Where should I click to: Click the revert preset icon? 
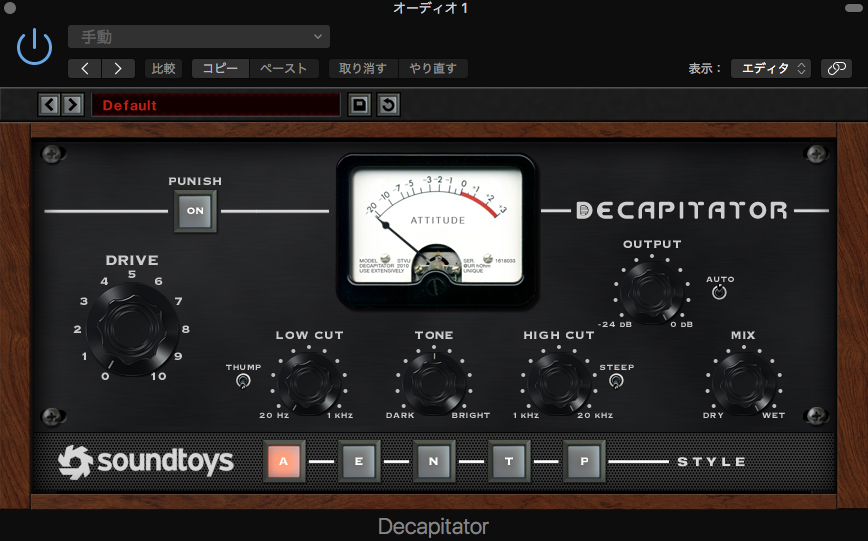[x=389, y=104]
